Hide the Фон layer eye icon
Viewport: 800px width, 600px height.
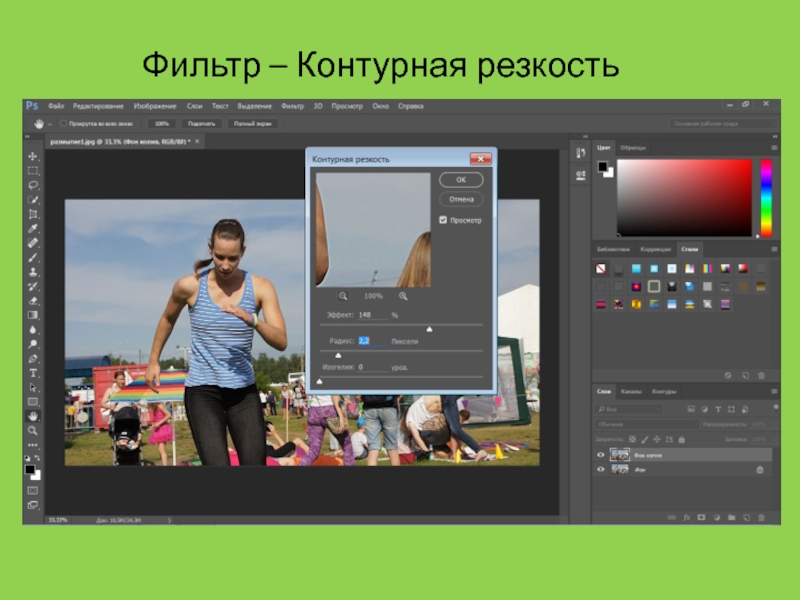[601, 469]
